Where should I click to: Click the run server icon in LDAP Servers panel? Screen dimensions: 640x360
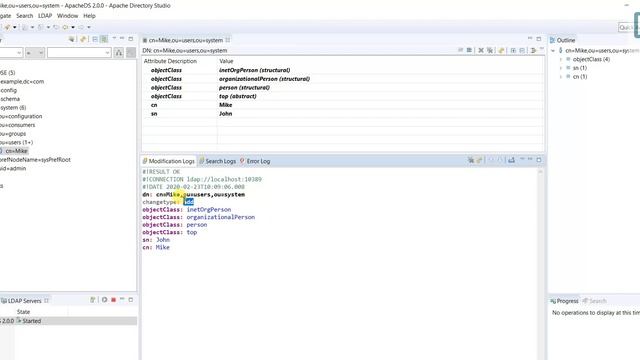tap(104, 300)
